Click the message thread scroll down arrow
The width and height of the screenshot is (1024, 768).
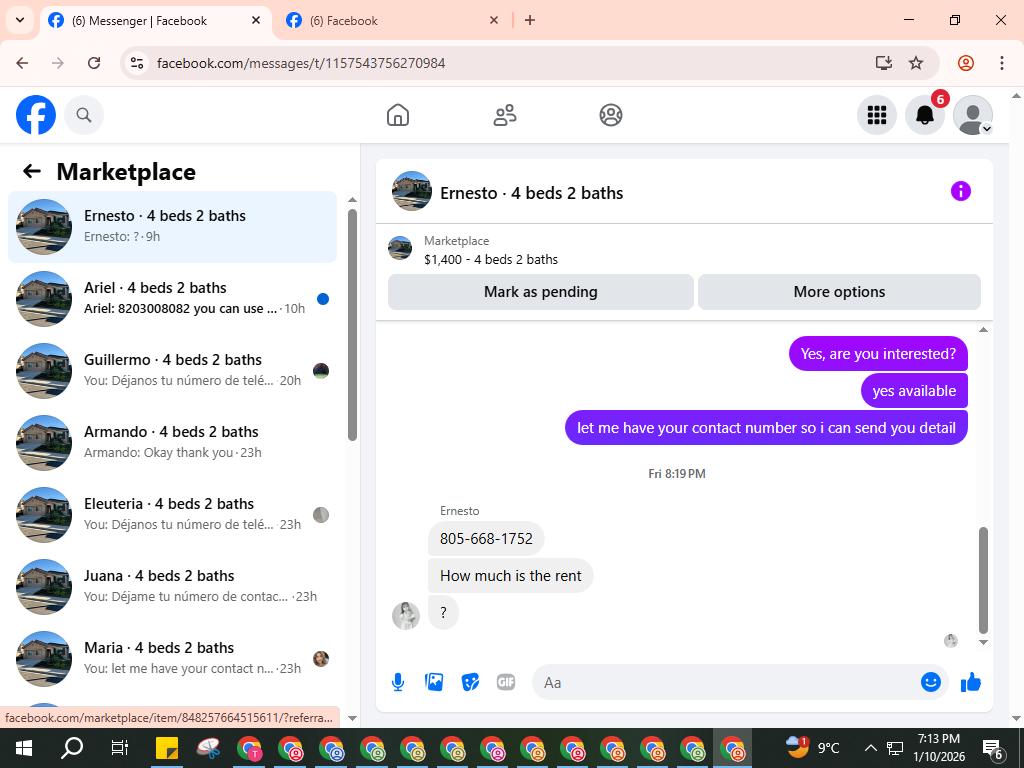click(984, 643)
